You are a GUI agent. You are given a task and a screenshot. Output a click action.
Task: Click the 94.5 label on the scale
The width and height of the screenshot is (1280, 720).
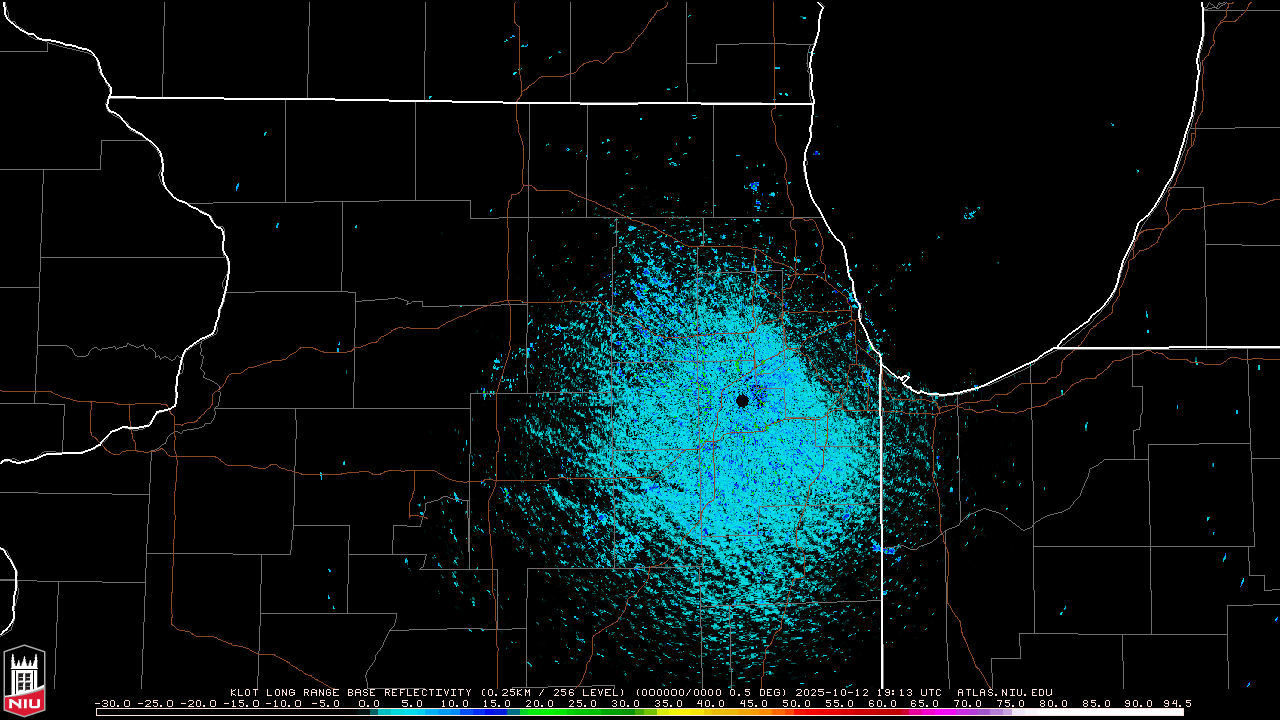(x=1176, y=703)
